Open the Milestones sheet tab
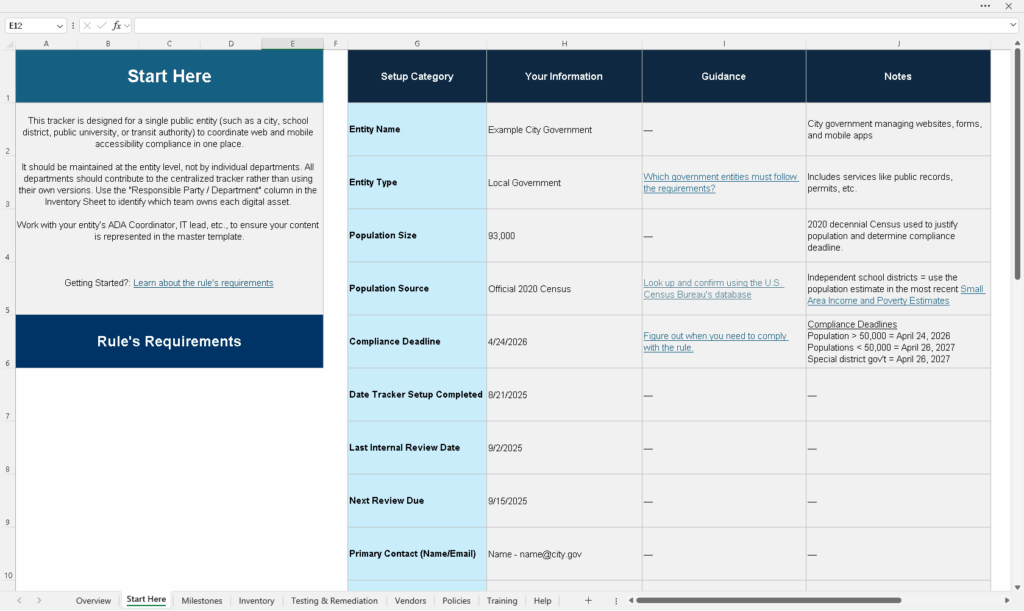Screen dimensions: 1024x611 (202, 601)
